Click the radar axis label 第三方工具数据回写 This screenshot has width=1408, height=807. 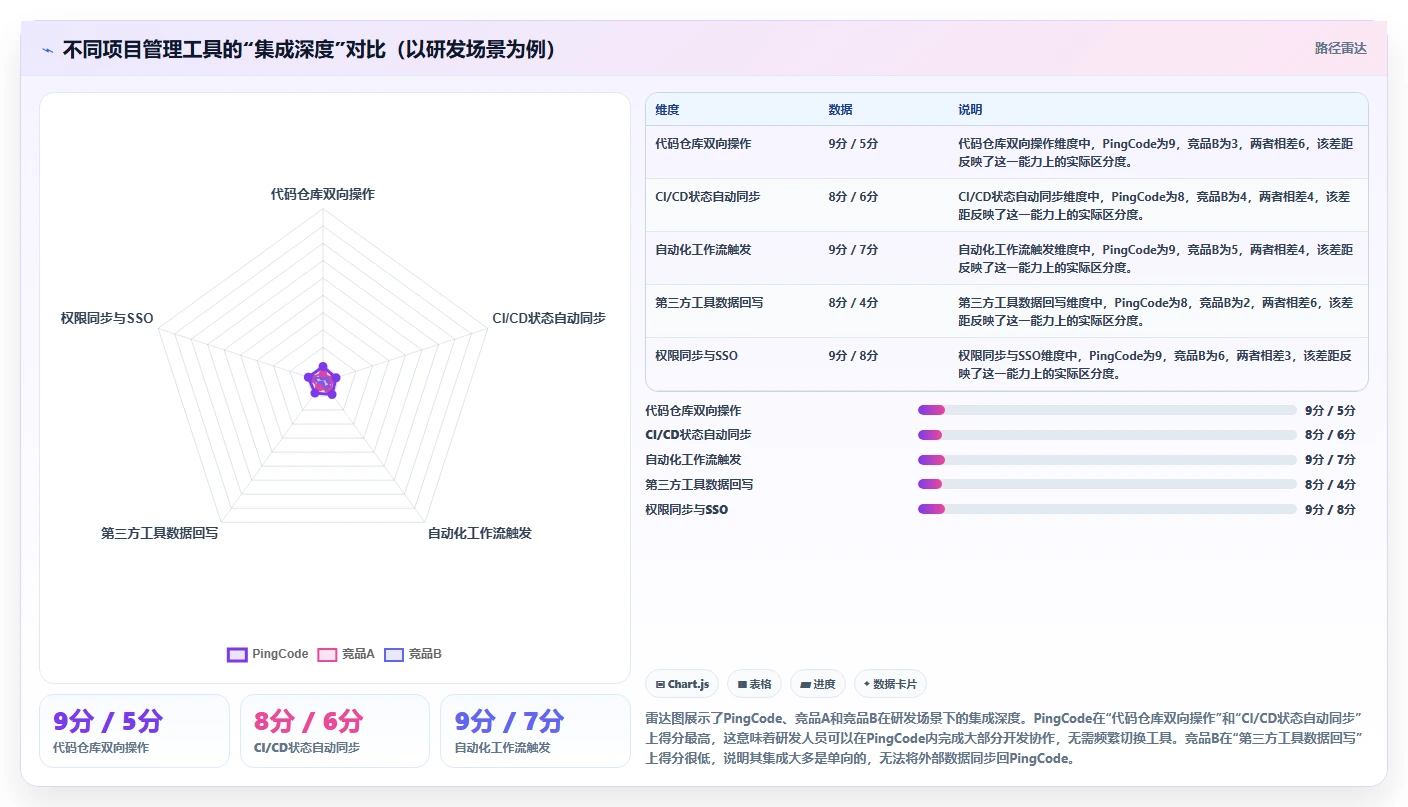click(160, 533)
